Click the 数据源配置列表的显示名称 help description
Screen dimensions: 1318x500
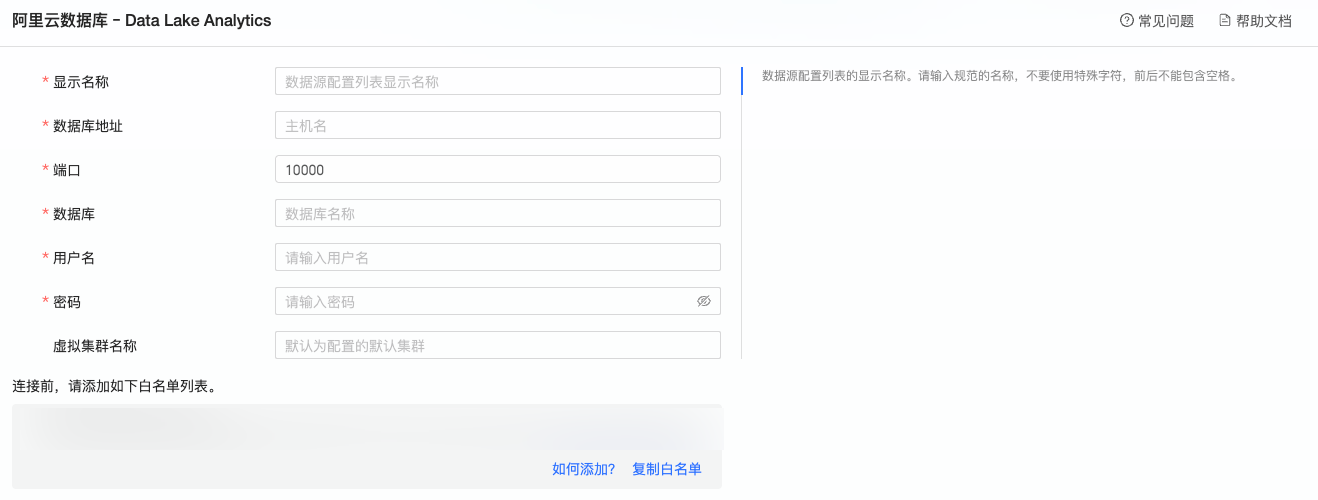click(1000, 75)
